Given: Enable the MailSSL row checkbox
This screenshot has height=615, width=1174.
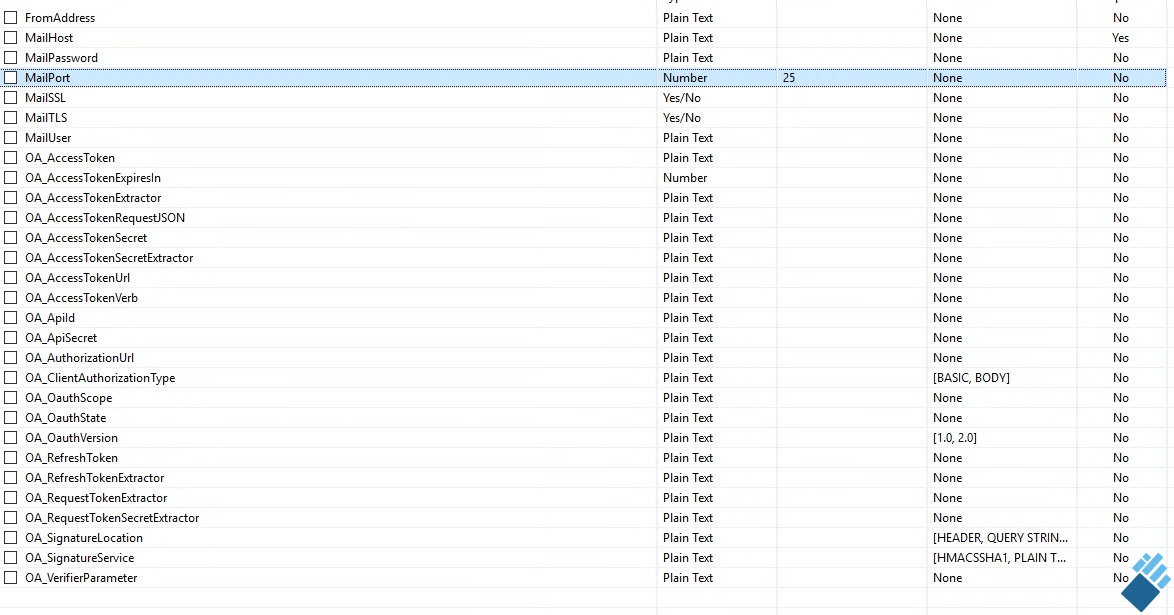Looking at the screenshot, I should [x=10, y=97].
